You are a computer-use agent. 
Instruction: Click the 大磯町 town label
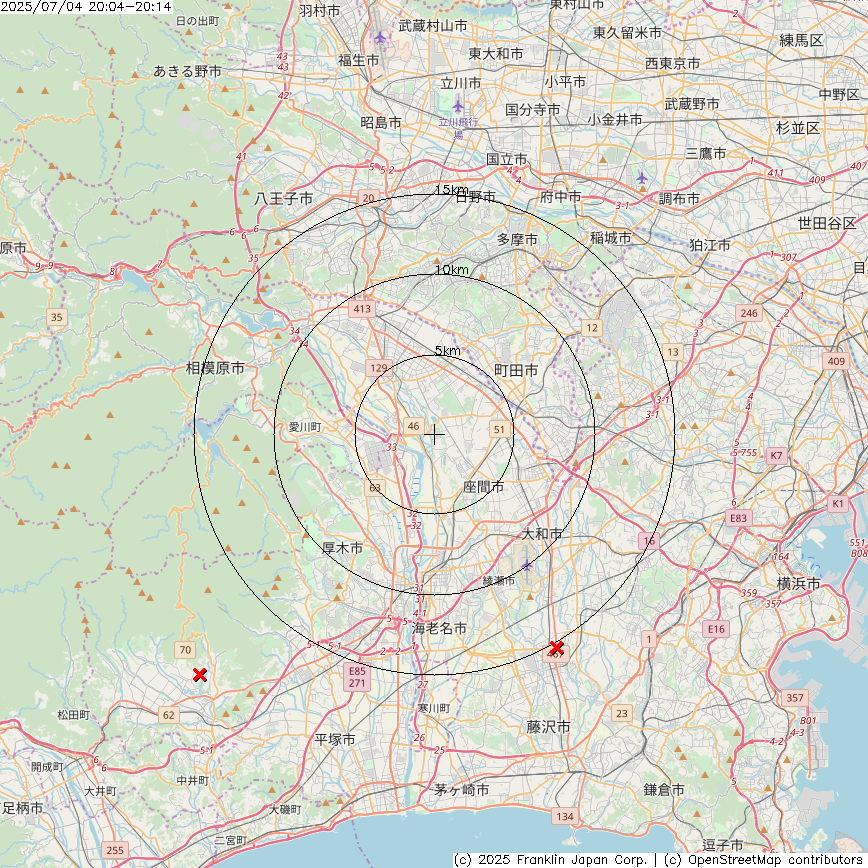285,809
